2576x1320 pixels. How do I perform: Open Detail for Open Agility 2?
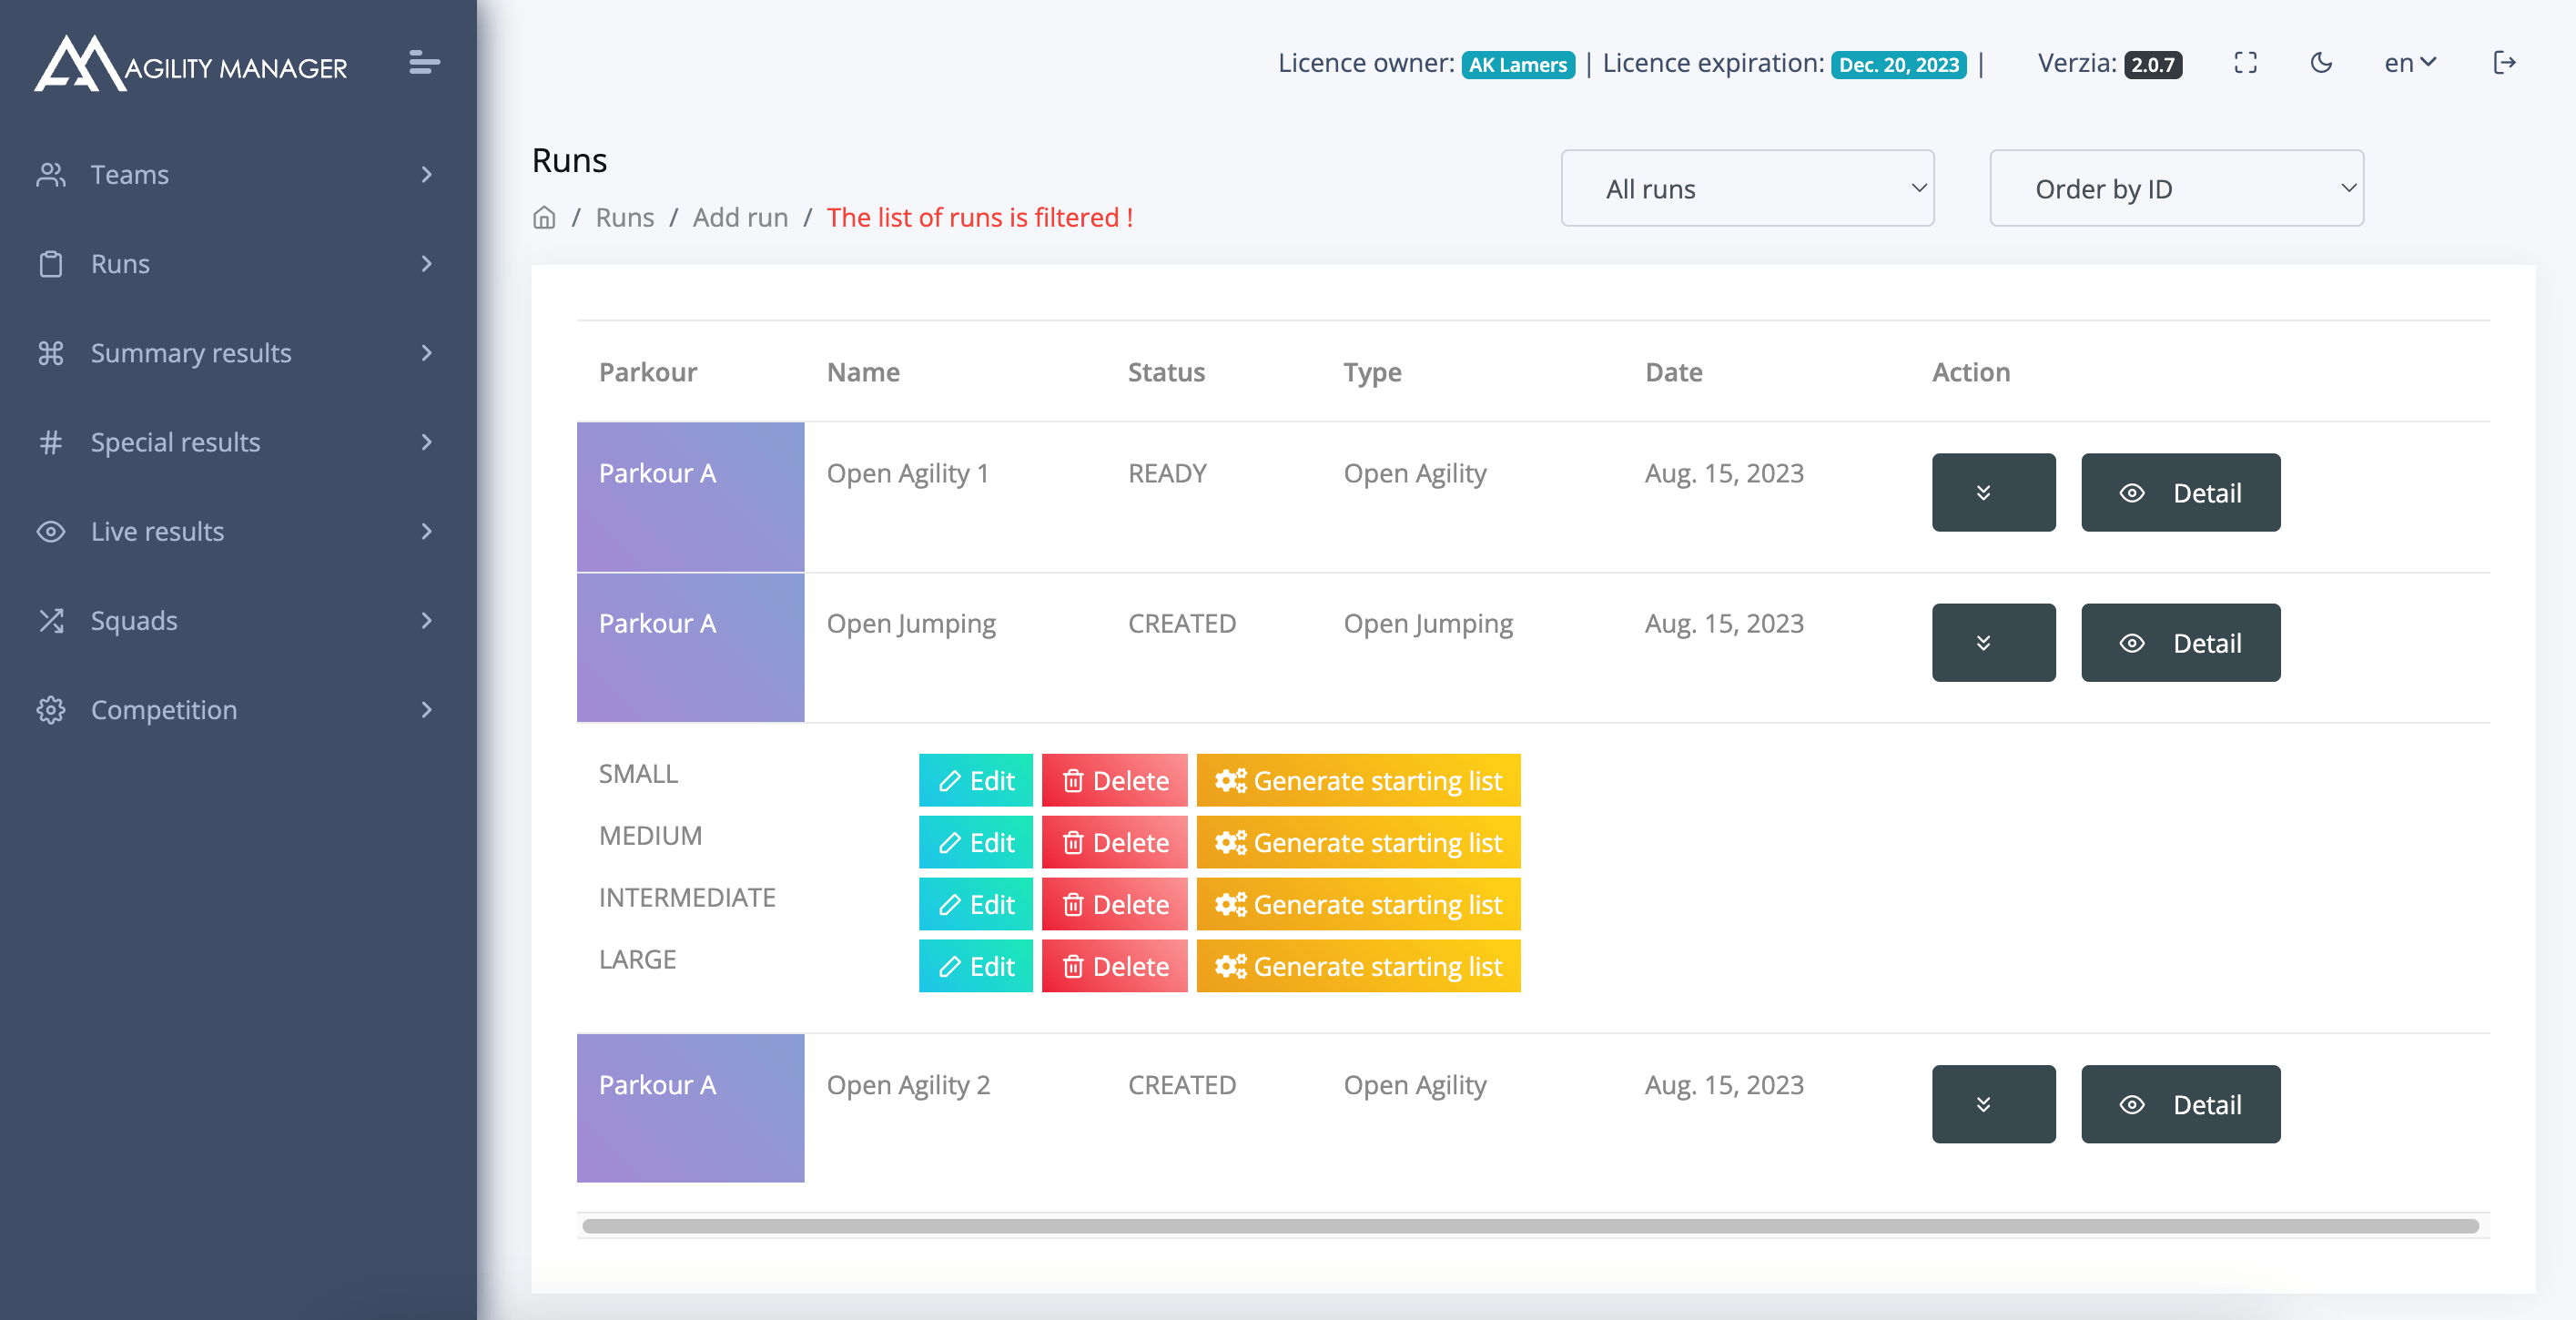(x=2179, y=1104)
